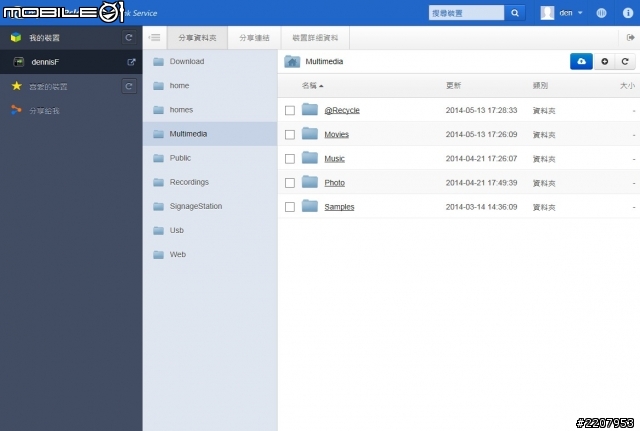Viewport: 640px width, 431px height.
Task: Open the home shared folder
Action: click(210, 86)
